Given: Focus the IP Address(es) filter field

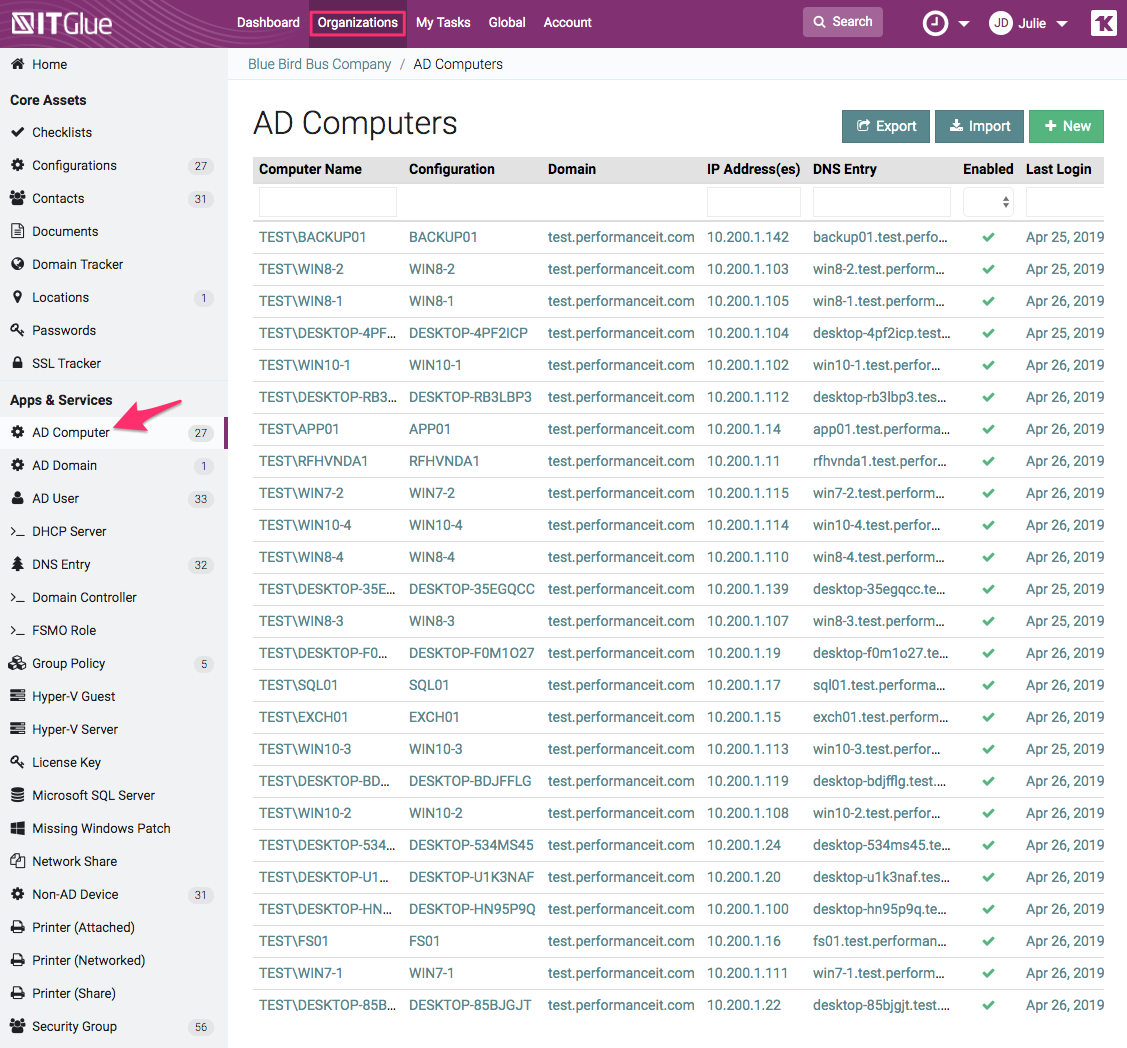Looking at the screenshot, I should (x=753, y=202).
